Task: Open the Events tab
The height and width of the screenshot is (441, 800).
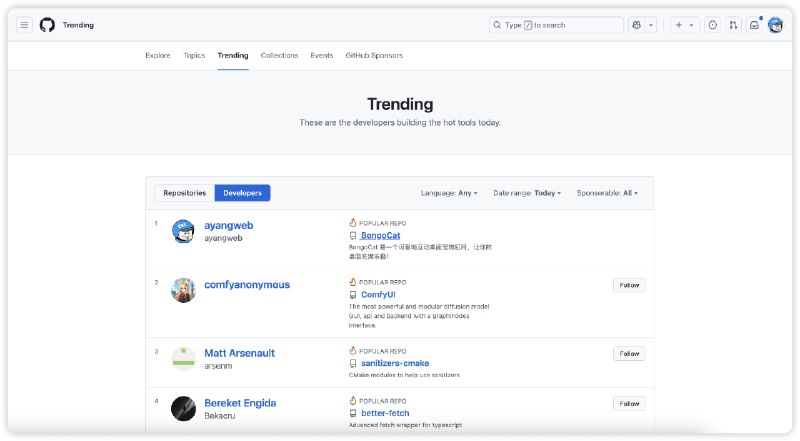Action: [321, 55]
